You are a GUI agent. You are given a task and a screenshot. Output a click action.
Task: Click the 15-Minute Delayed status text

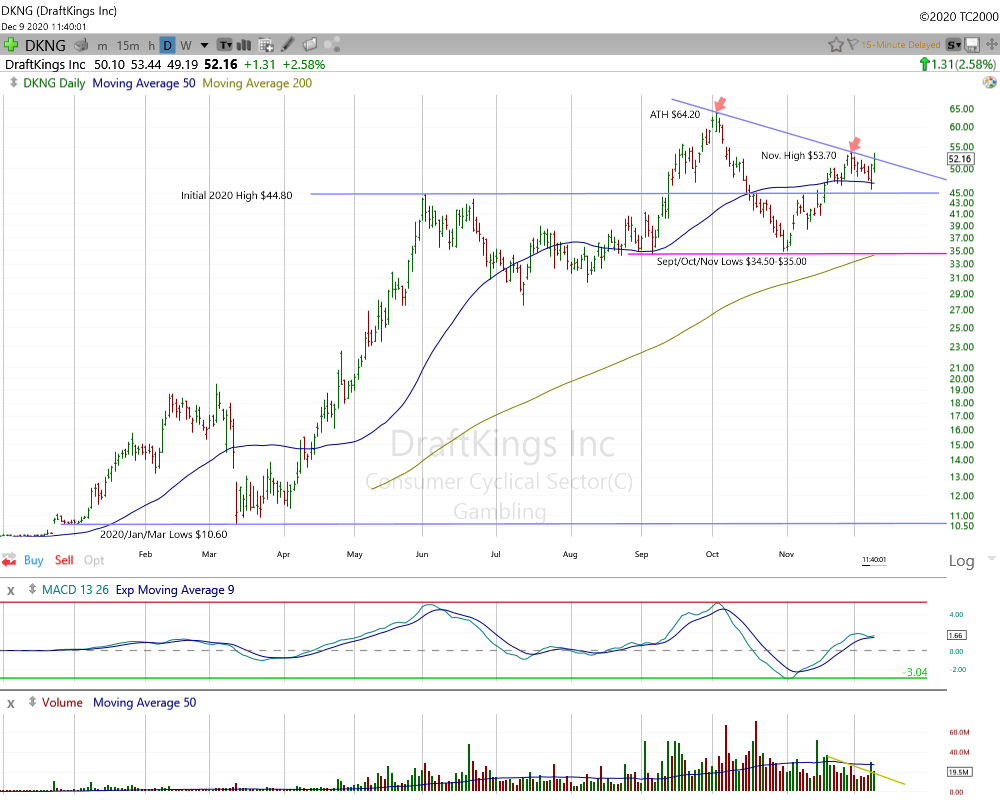tap(901, 45)
